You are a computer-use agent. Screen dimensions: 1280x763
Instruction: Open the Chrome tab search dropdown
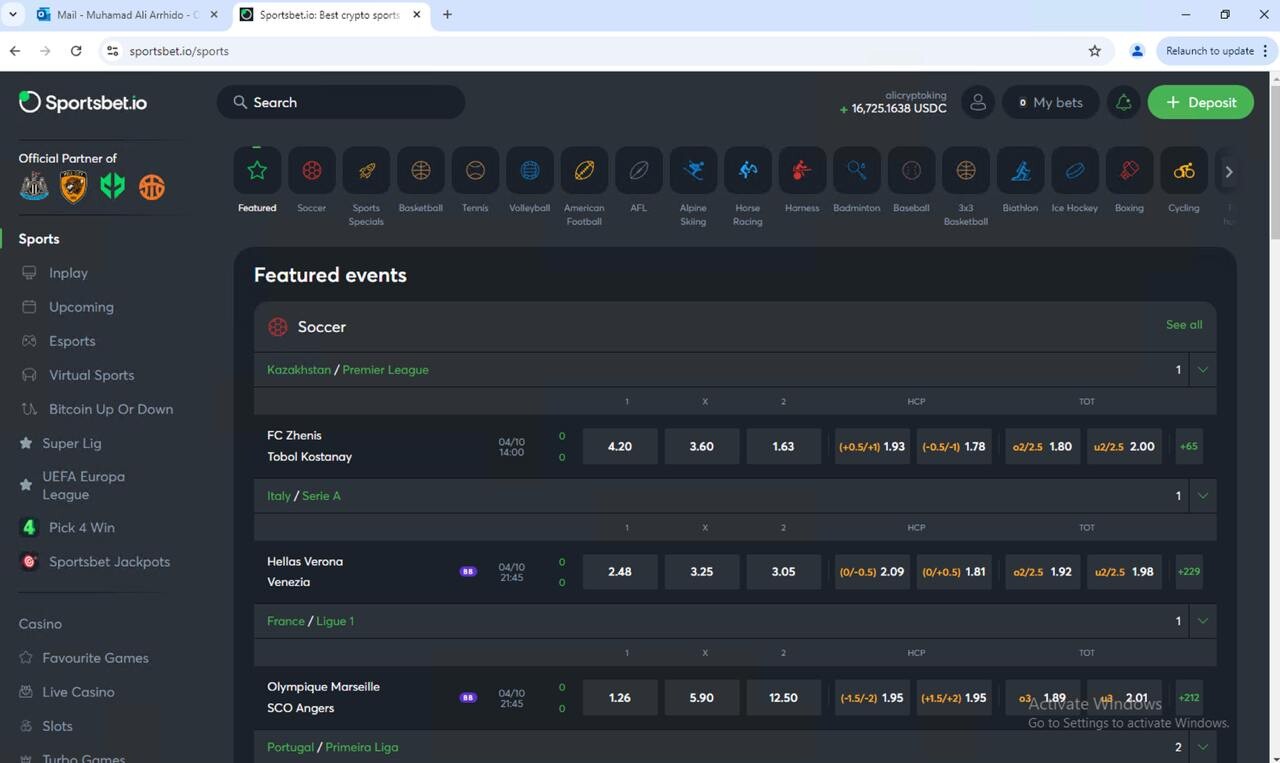13,15
